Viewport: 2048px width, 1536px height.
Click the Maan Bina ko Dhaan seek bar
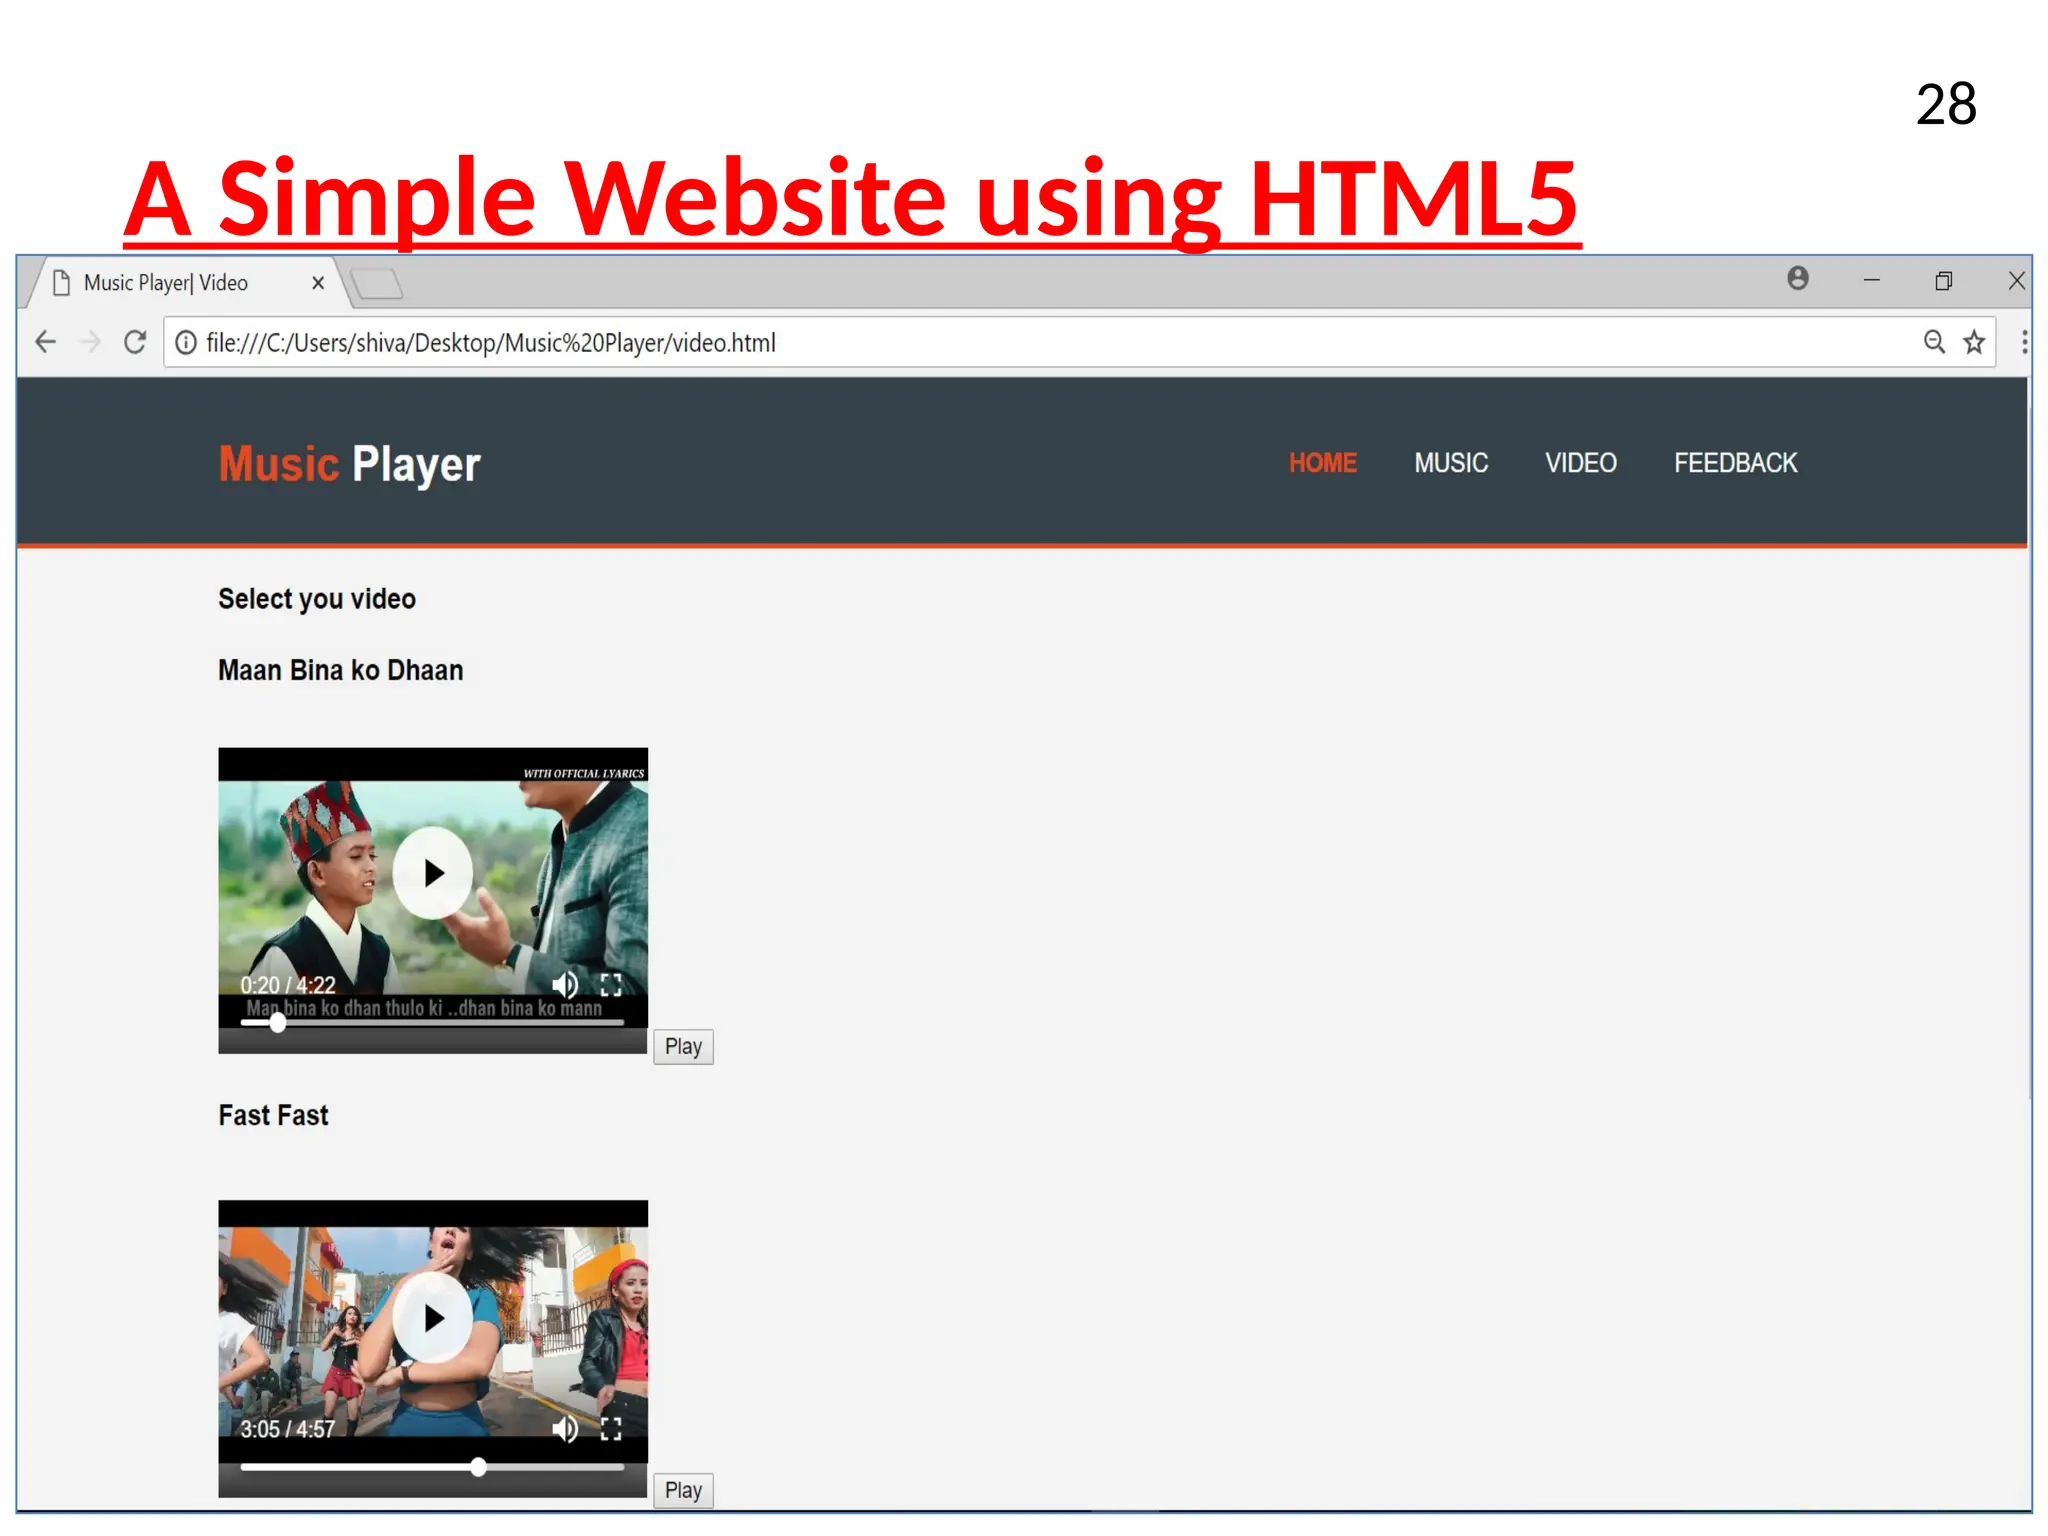click(432, 1023)
